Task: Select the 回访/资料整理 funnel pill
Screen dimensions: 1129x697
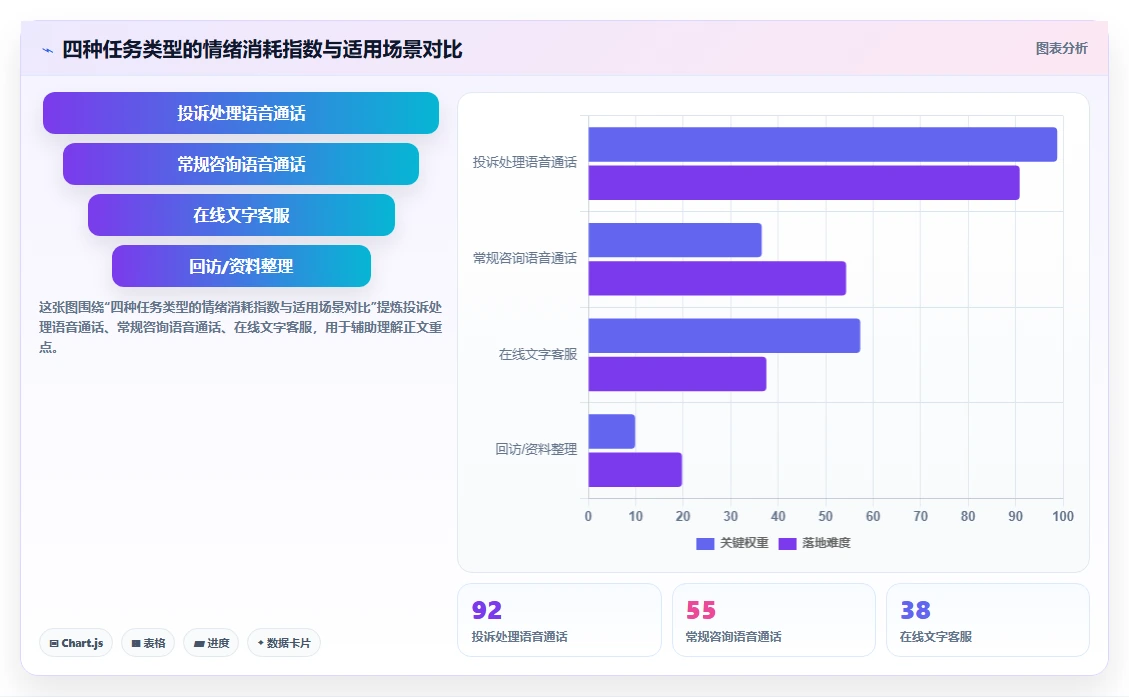Action: 241,266
